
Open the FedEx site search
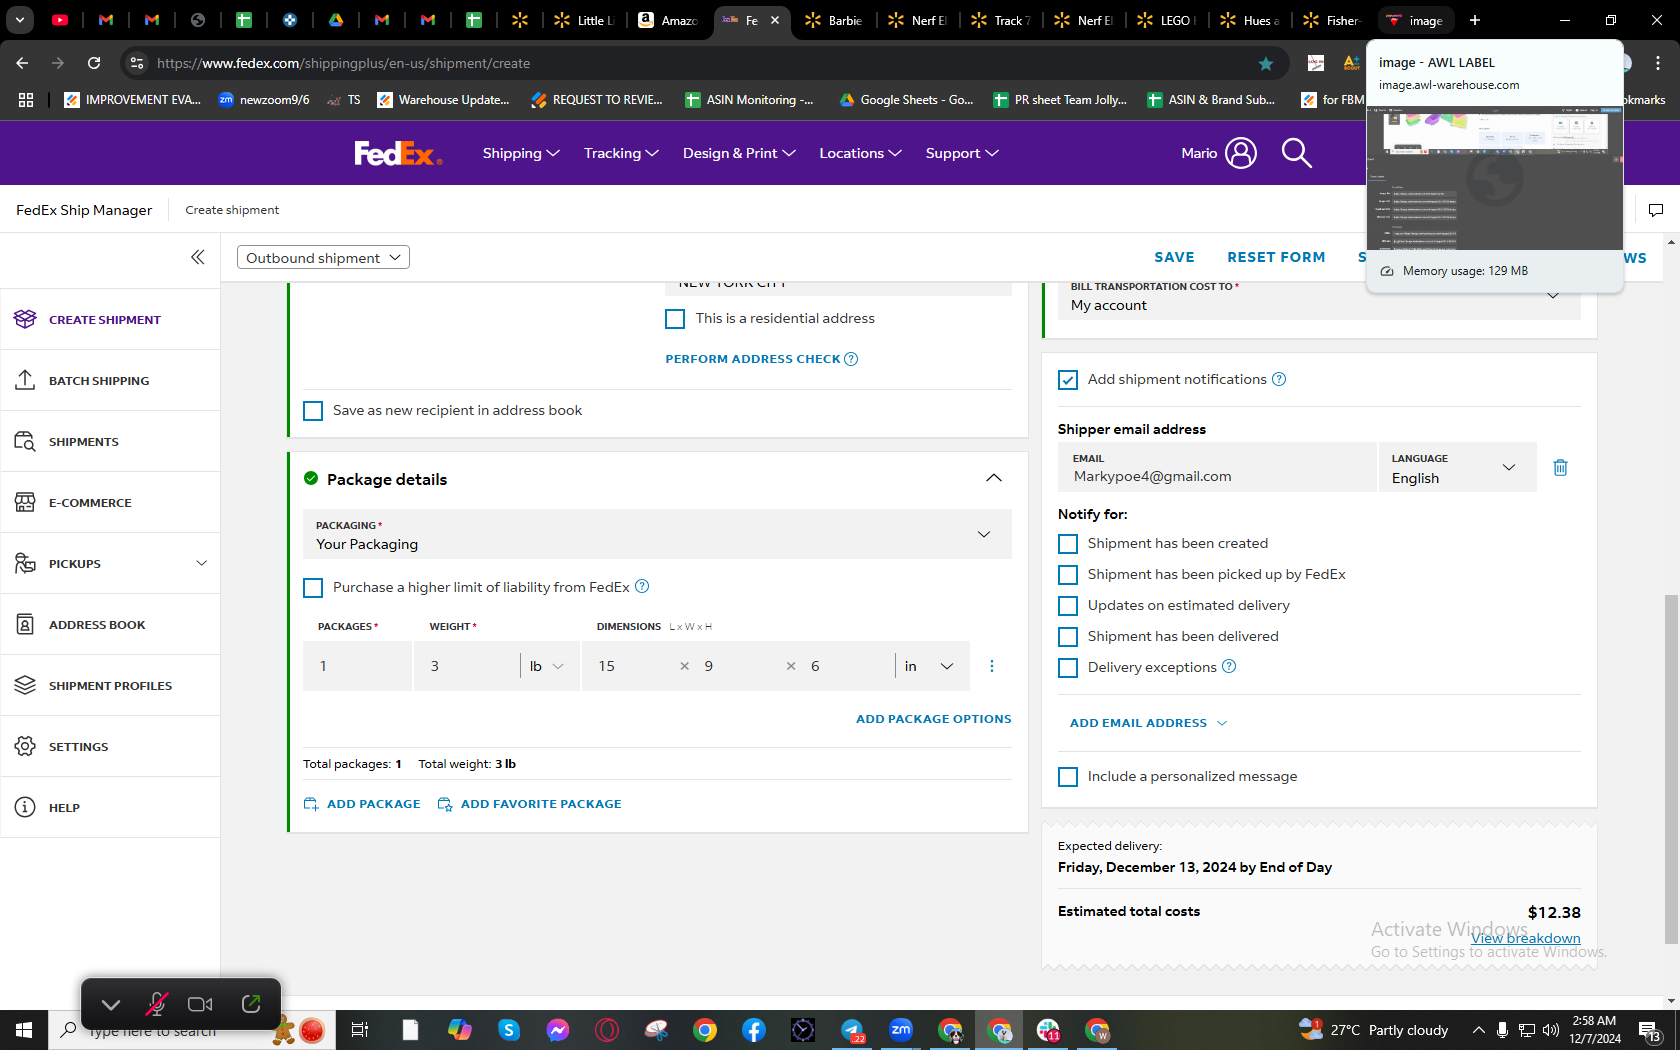[1296, 153]
